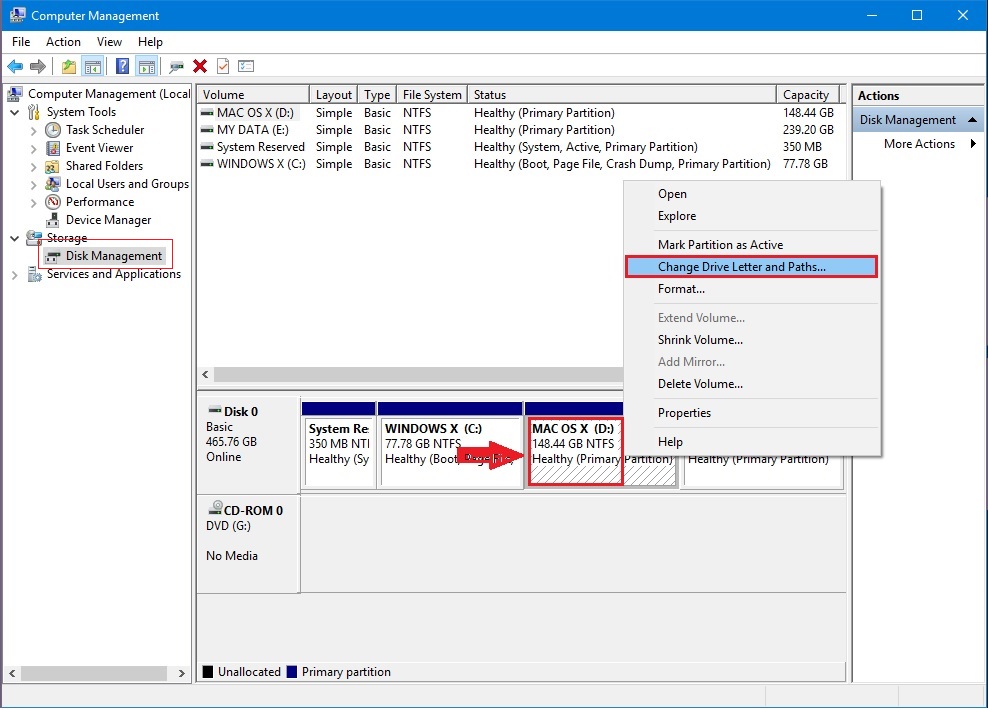Click the red X Delete toolbar icon
Screen dimensions: 988x710
[x=200, y=67]
